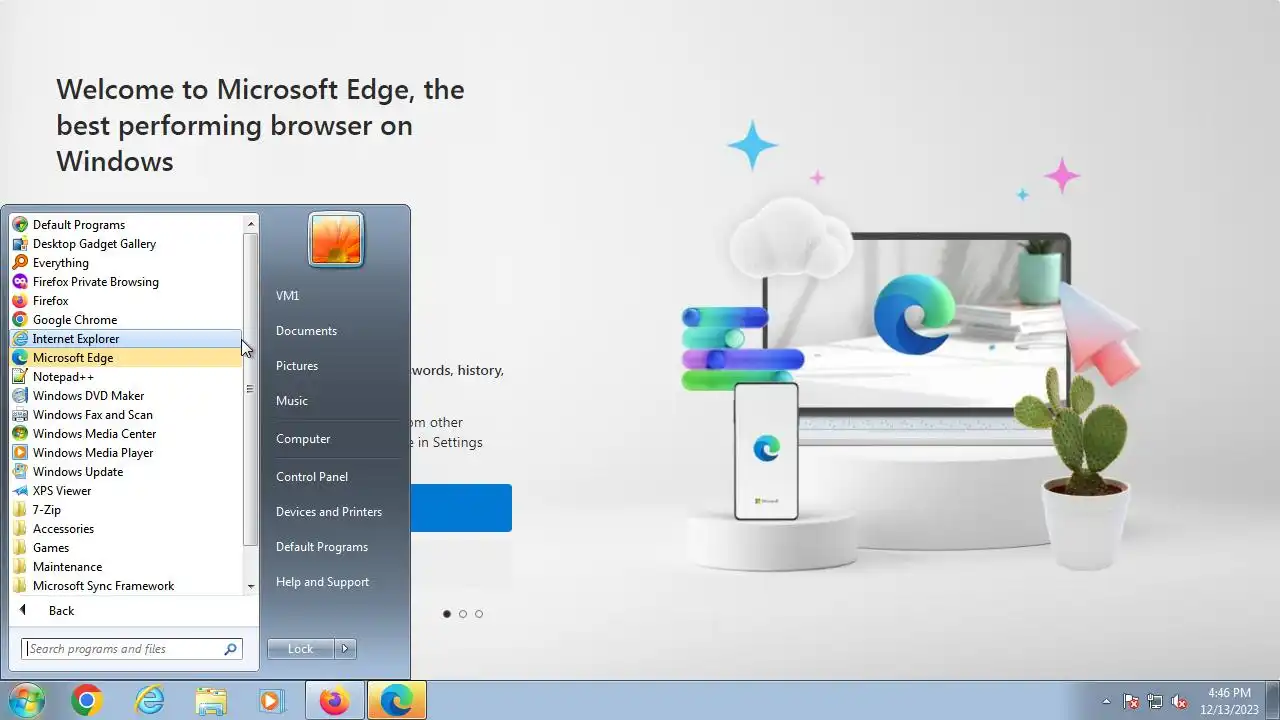Click the Default Programs icon in programs list
Screen dimensions: 1280x720
click(19, 225)
